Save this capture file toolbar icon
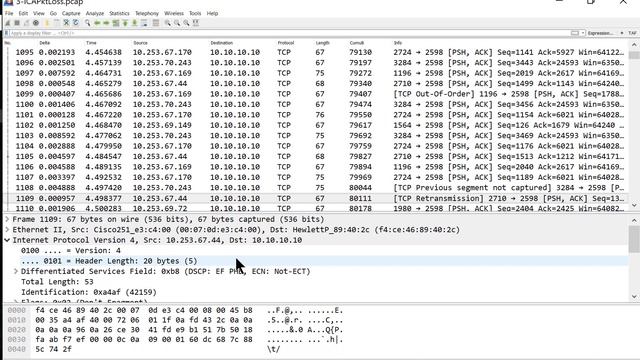 [x=57, y=23]
